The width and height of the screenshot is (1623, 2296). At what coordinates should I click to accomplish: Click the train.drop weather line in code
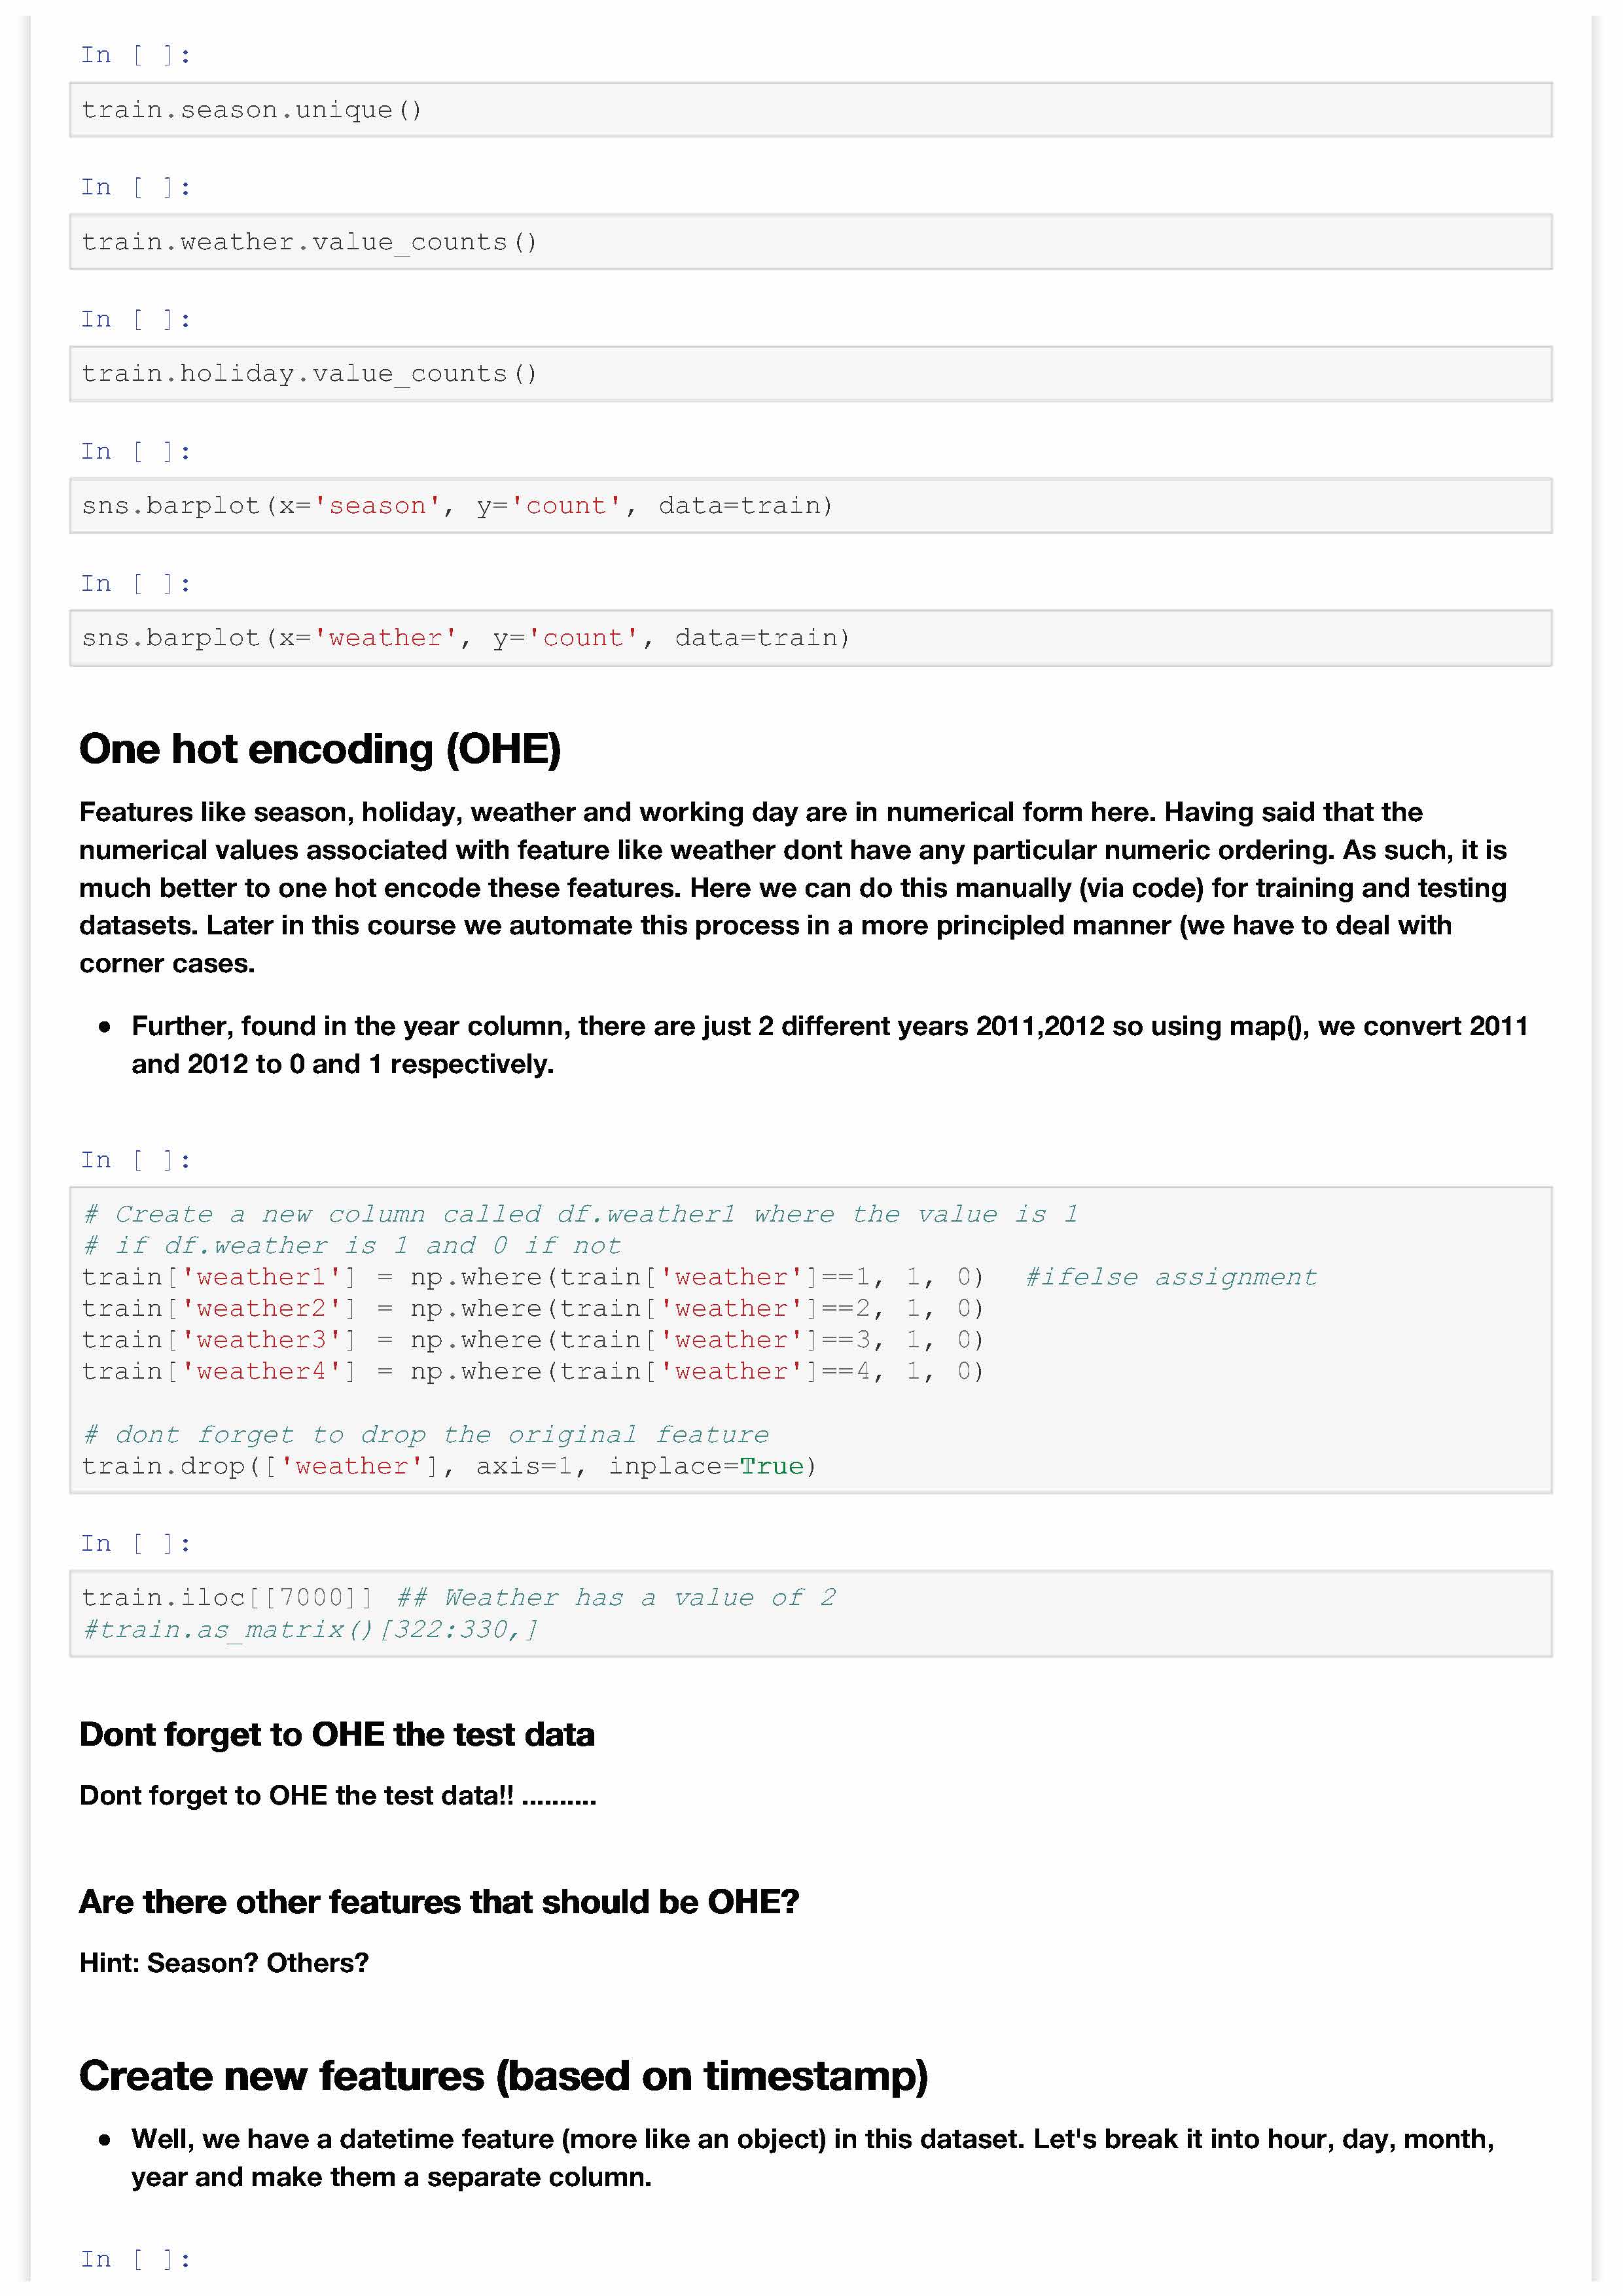click(x=449, y=1466)
